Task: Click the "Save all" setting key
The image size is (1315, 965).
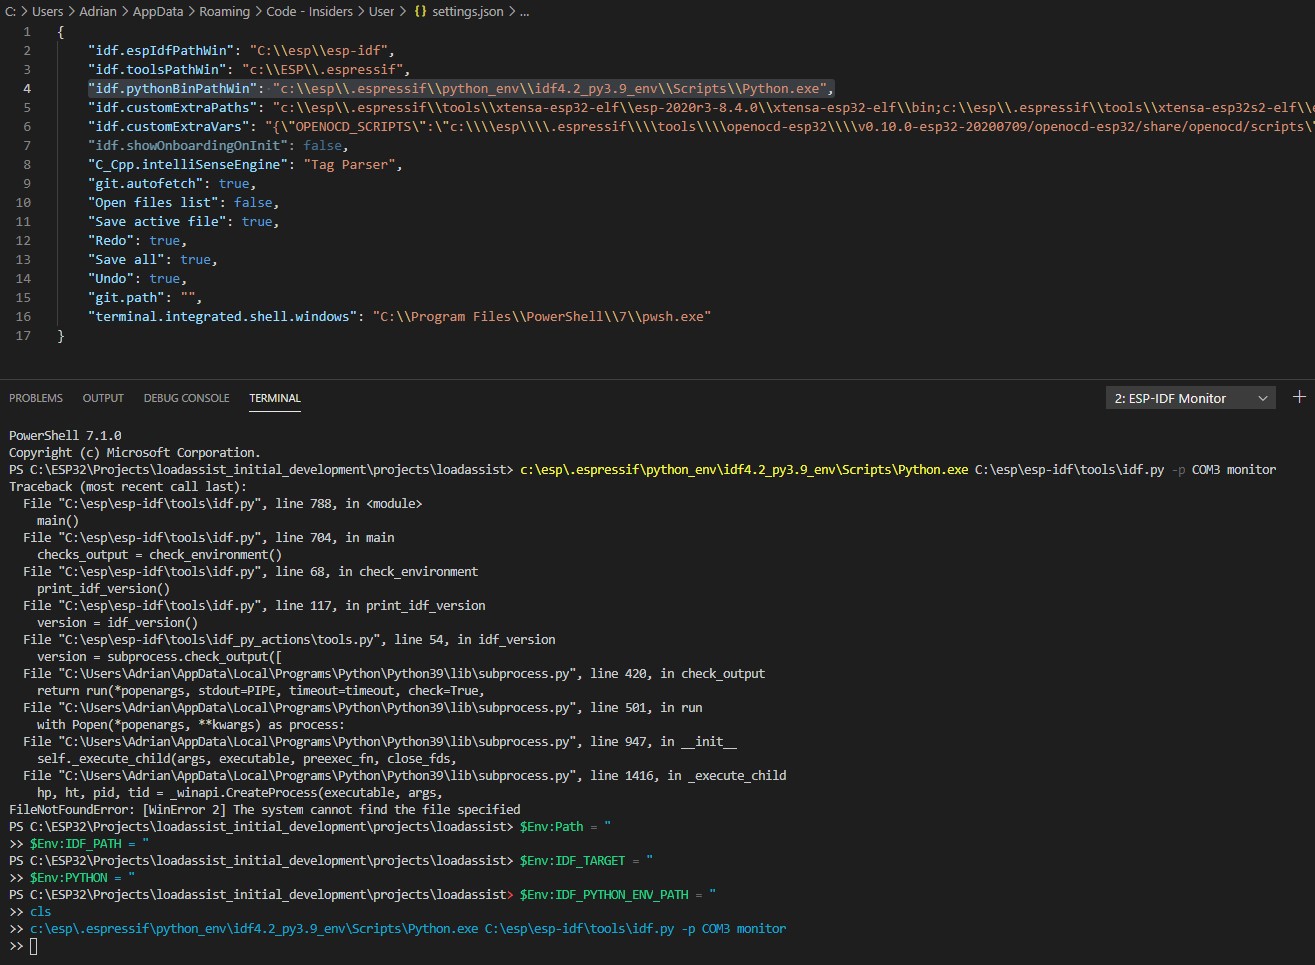Action: point(126,259)
